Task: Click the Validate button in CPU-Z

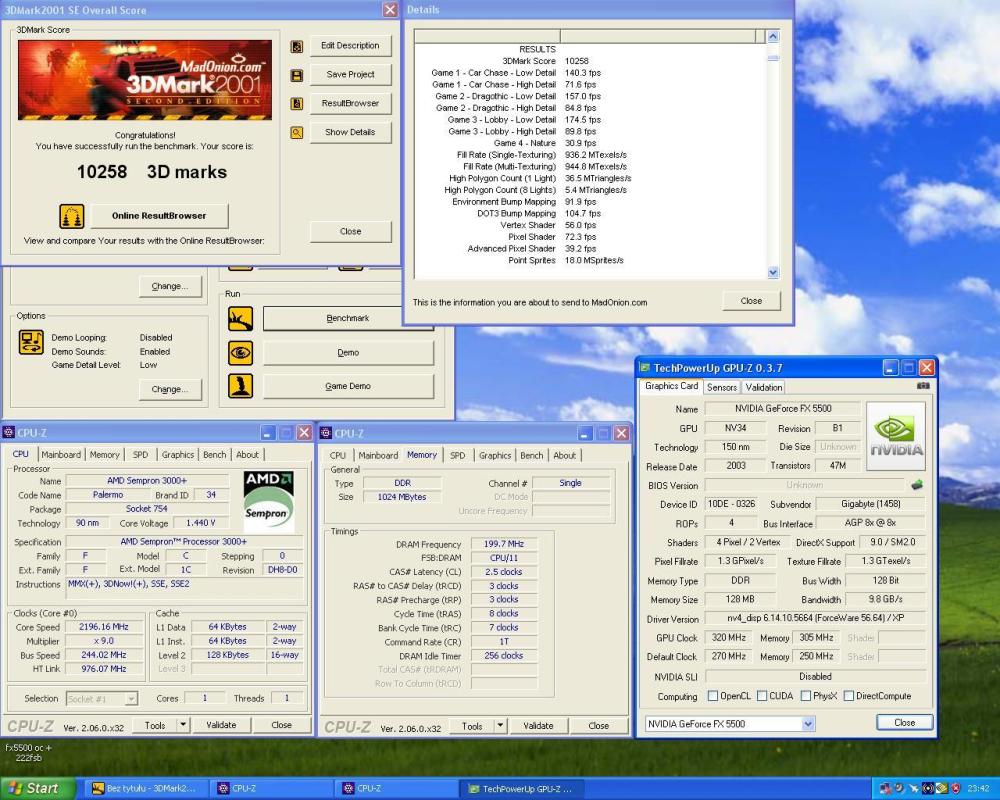Action: click(x=221, y=725)
